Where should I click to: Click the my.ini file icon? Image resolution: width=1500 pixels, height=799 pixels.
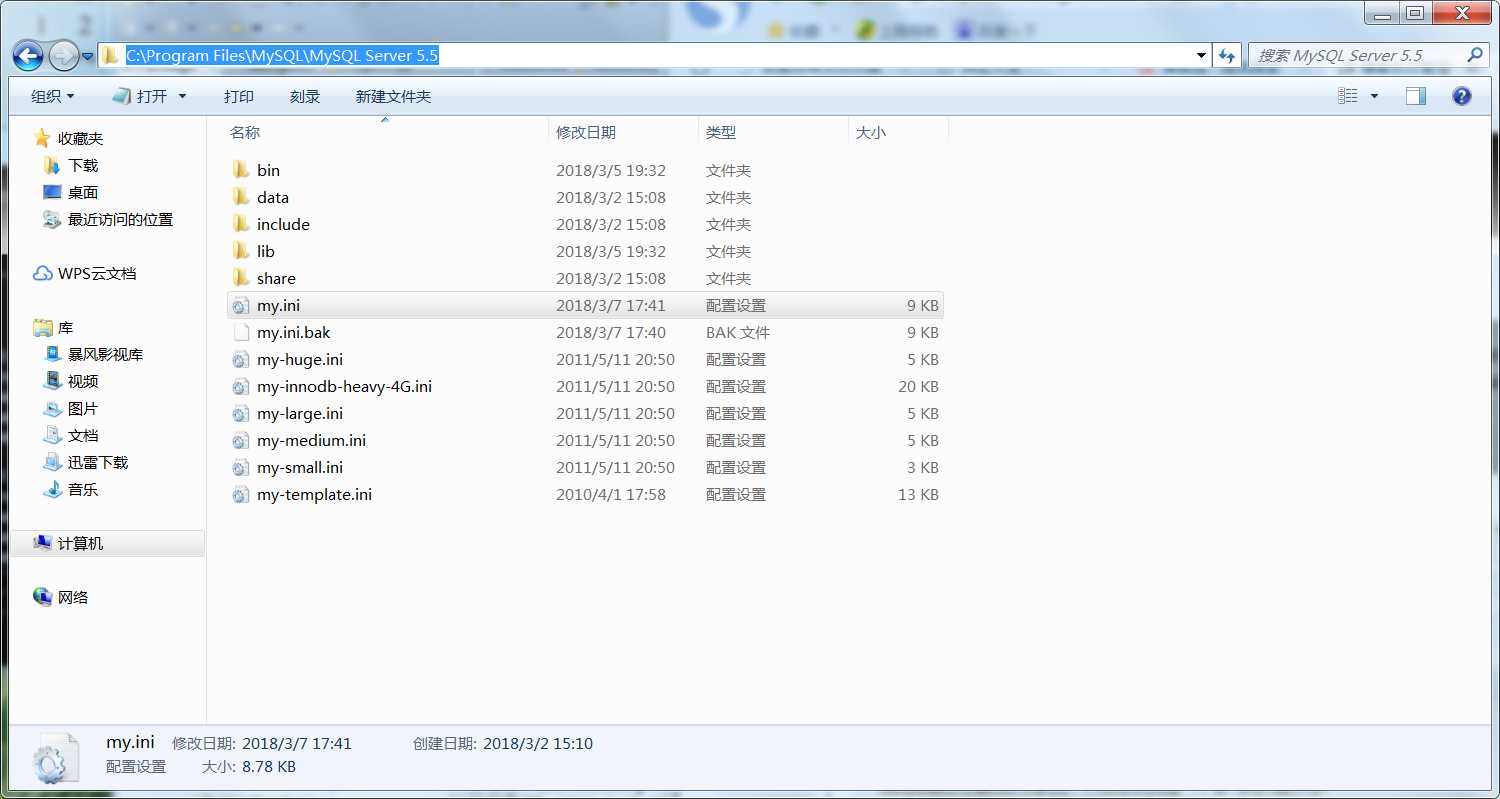pyautogui.click(x=240, y=305)
